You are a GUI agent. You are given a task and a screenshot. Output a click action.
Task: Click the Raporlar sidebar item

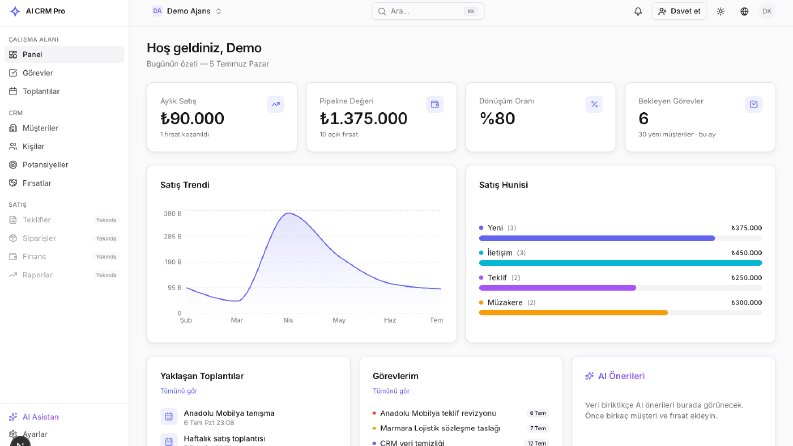pyautogui.click(x=64, y=275)
